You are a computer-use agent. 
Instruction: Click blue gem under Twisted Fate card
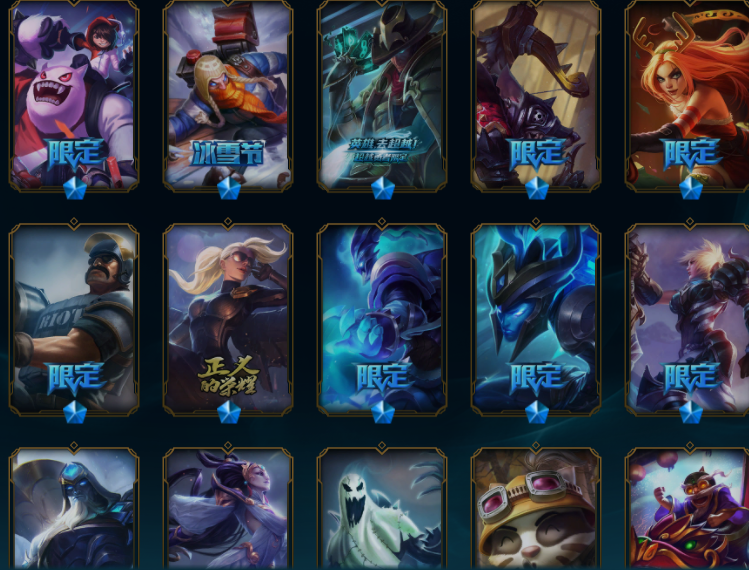coord(383,188)
